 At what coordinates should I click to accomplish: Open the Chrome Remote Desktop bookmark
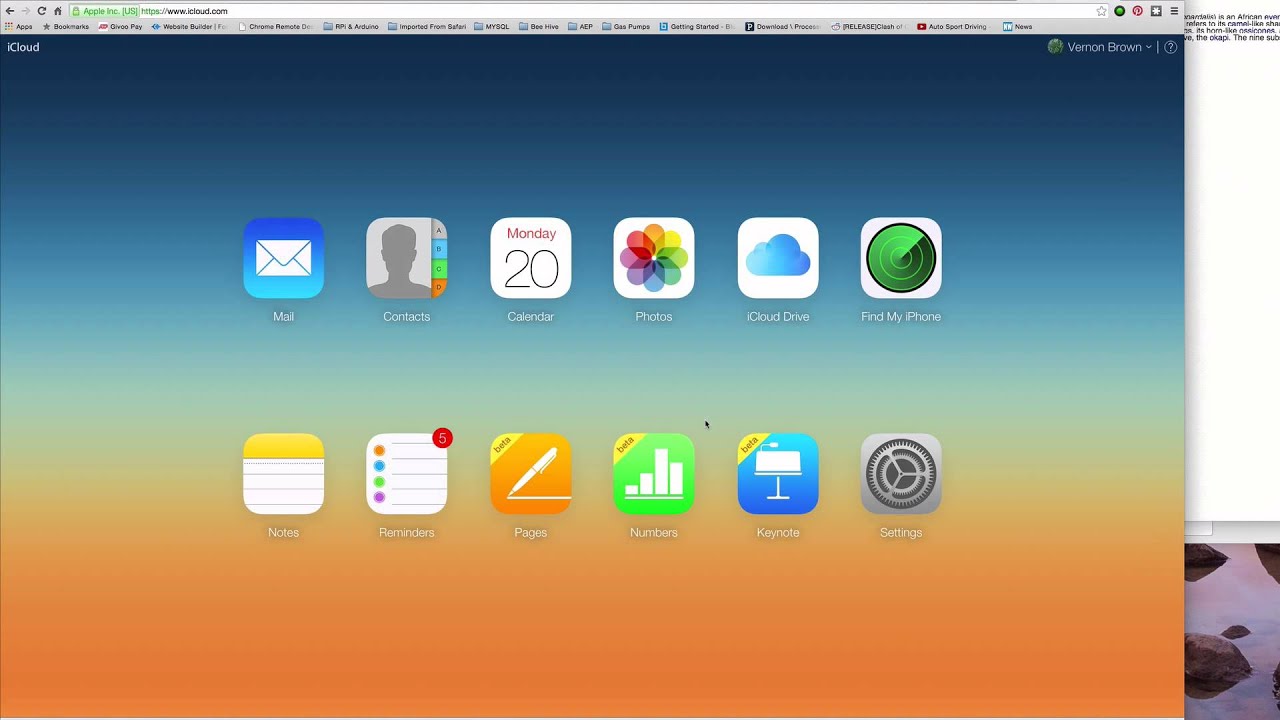tap(275, 27)
